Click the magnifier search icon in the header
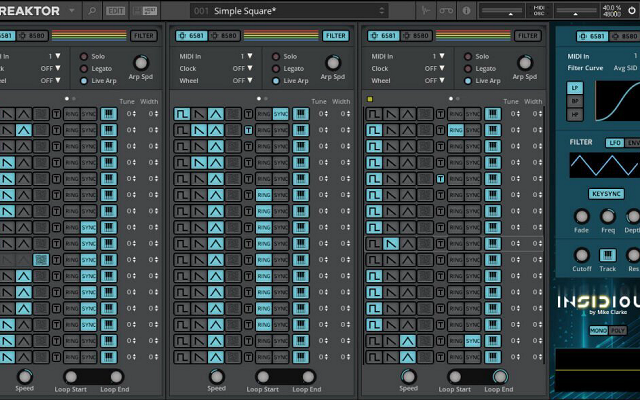Image resolution: width=640 pixels, height=400 pixels. [x=92, y=11]
